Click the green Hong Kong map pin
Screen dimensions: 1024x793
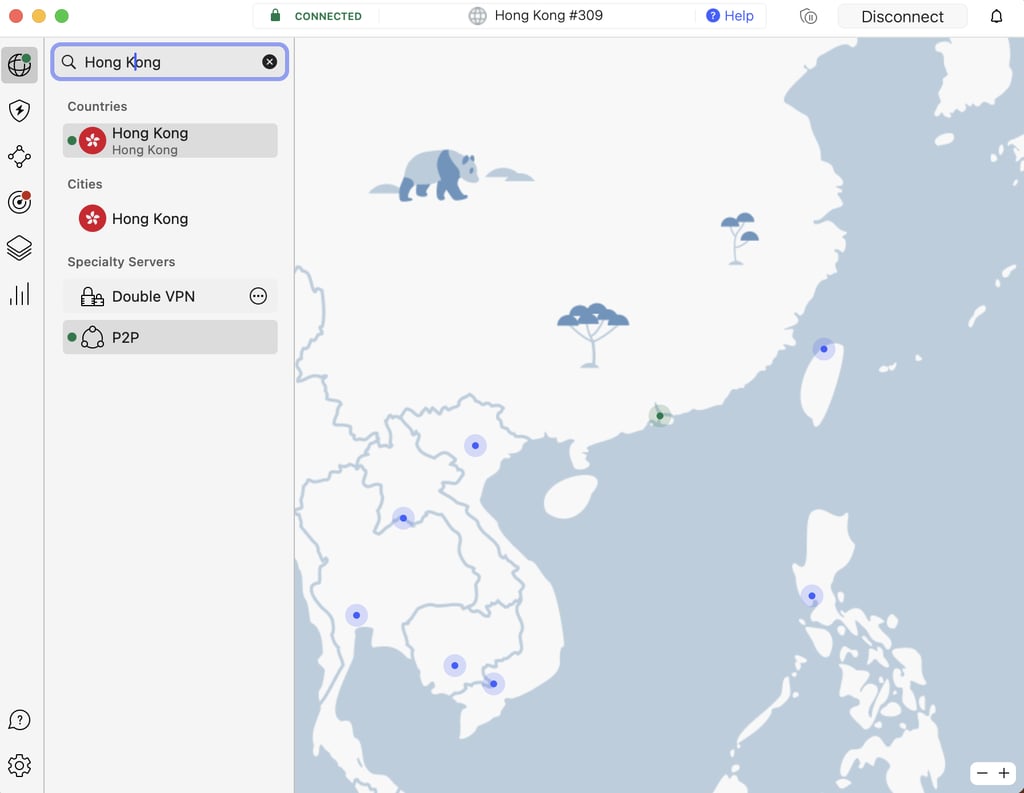pos(660,415)
